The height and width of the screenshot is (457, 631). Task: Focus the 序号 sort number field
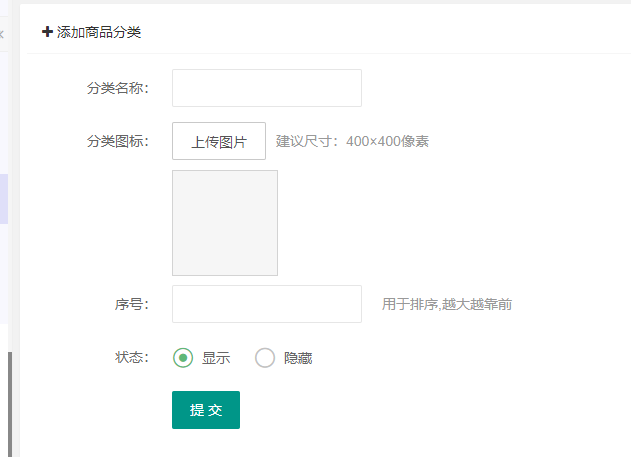pyautogui.click(x=266, y=304)
